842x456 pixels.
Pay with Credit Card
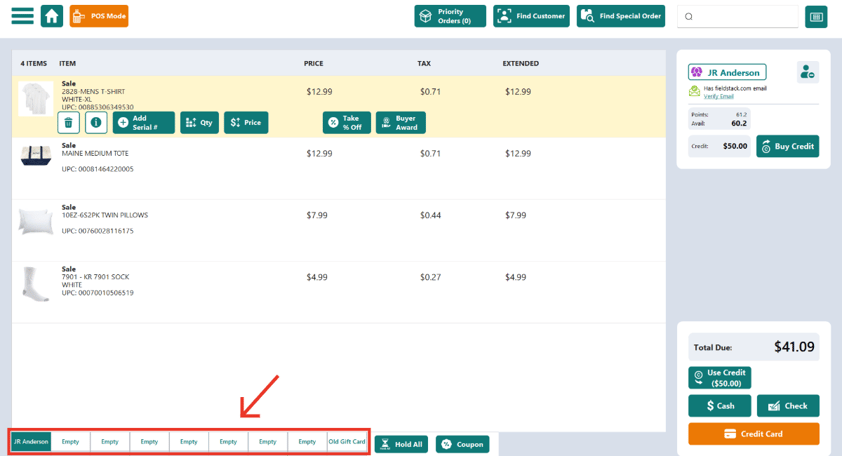coord(753,433)
